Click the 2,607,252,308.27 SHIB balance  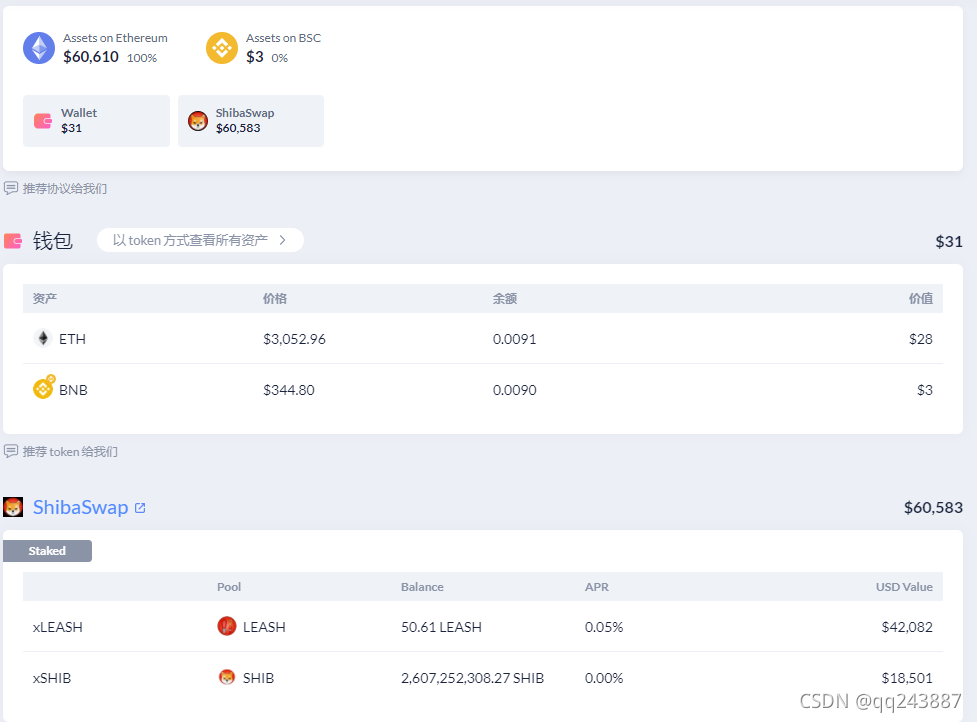click(472, 678)
